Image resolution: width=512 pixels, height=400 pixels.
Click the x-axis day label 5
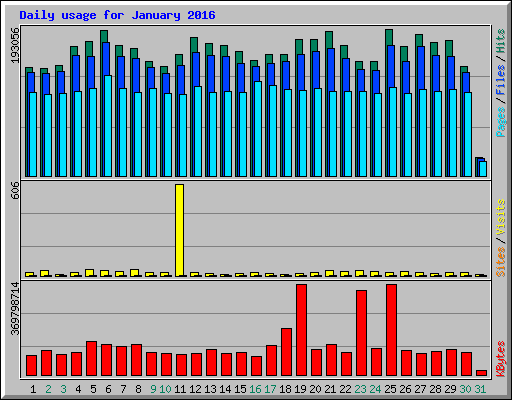pos(93,389)
